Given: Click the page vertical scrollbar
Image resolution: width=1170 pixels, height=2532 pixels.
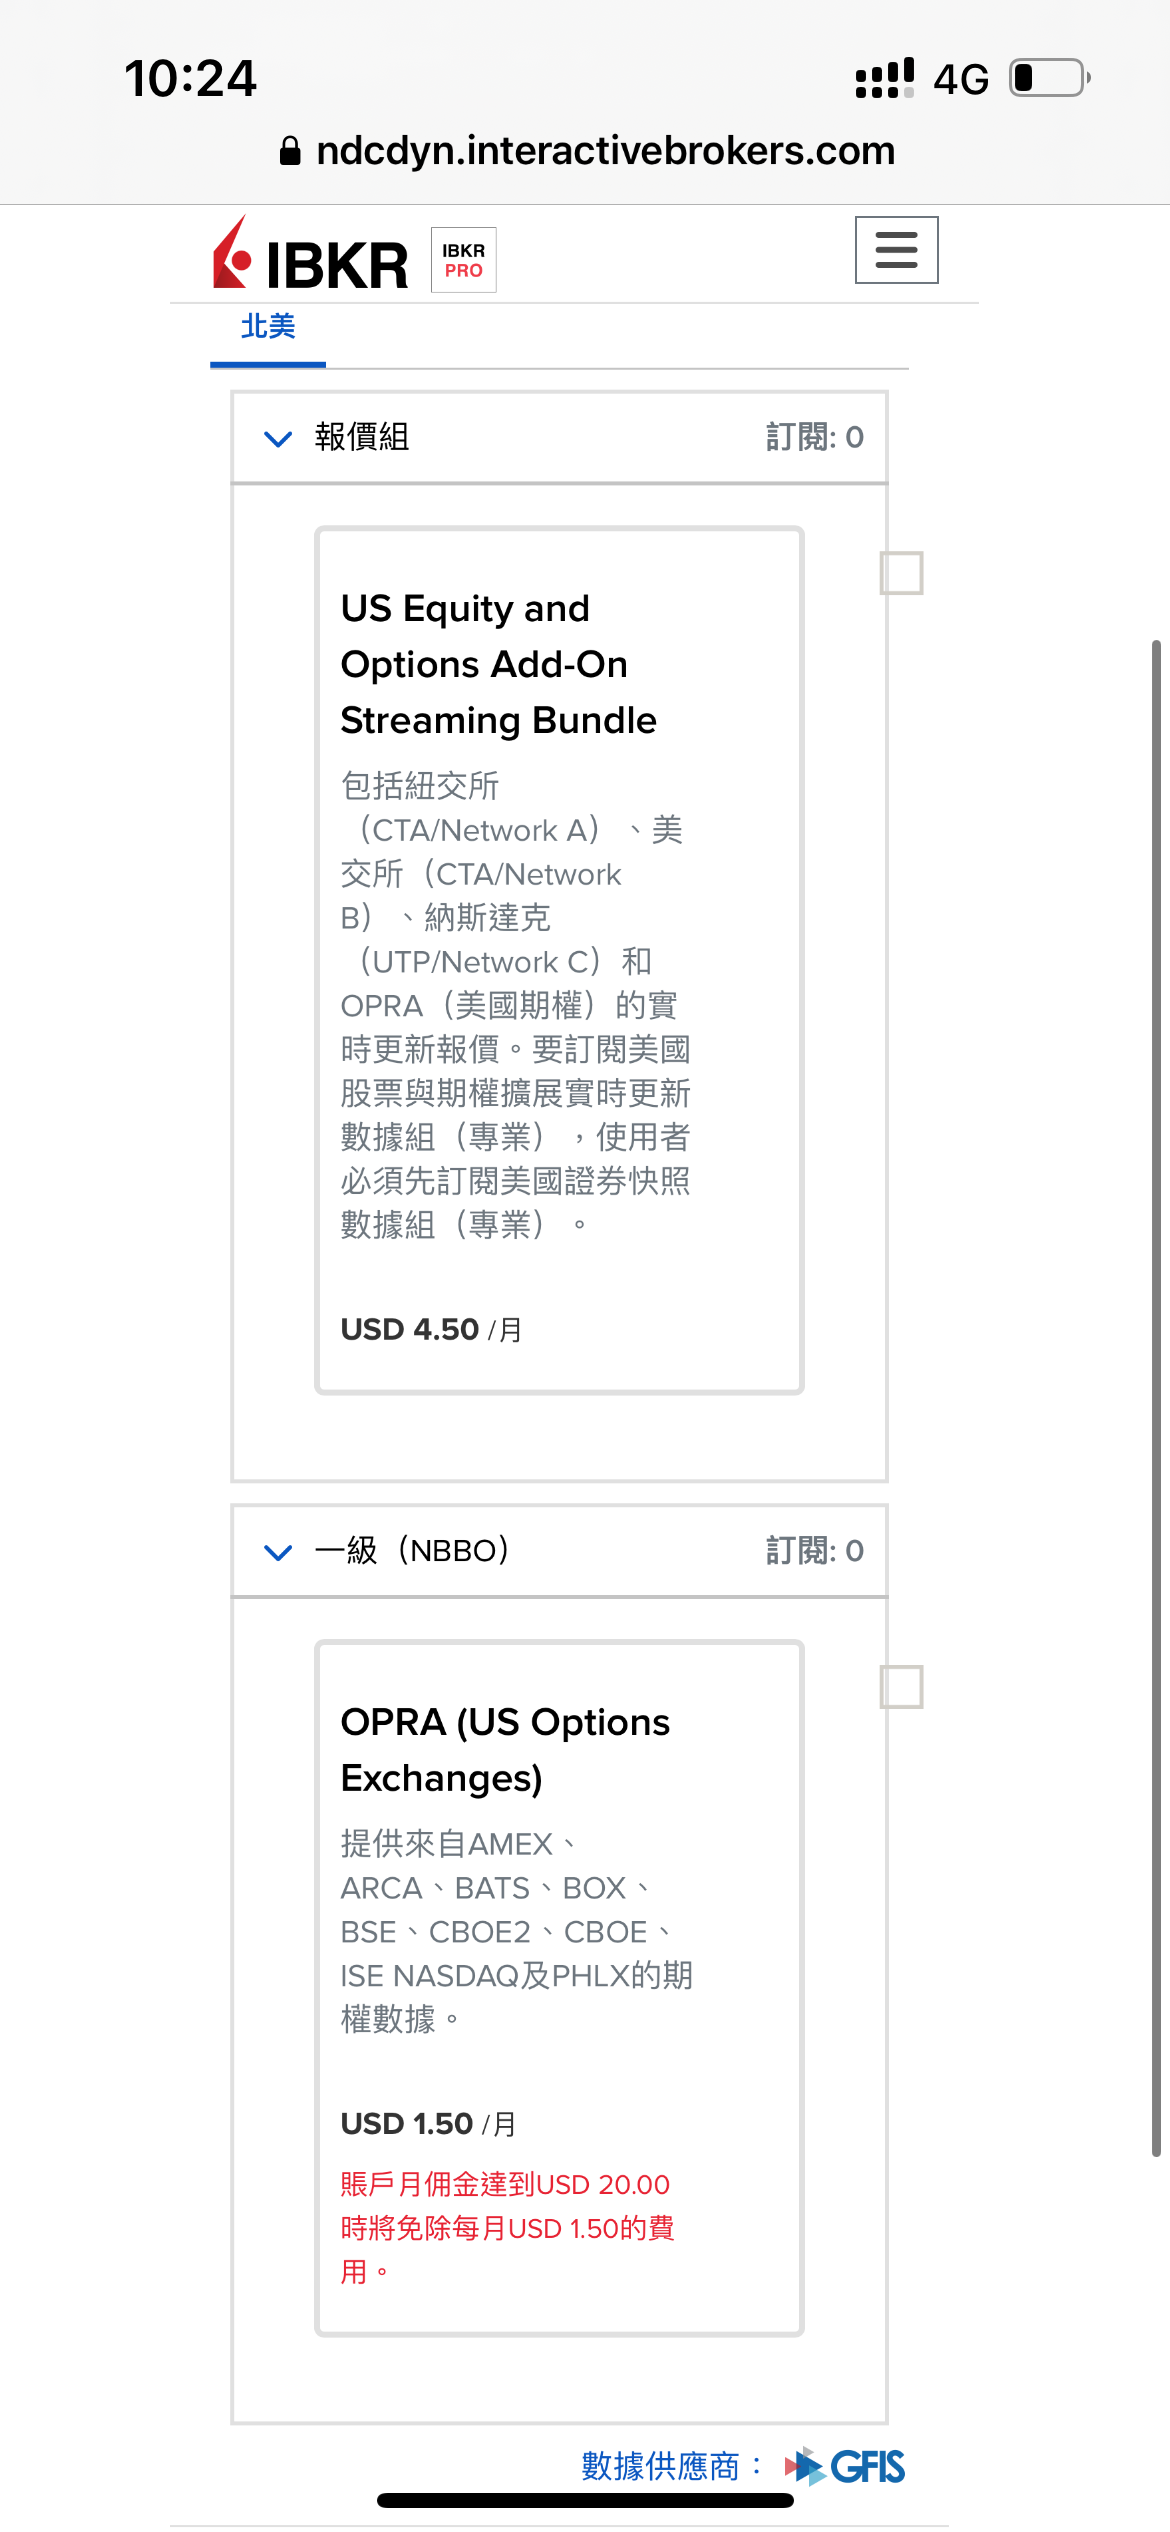Looking at the screenshot, I should pyautogui.click(x=1157, y=1398).
